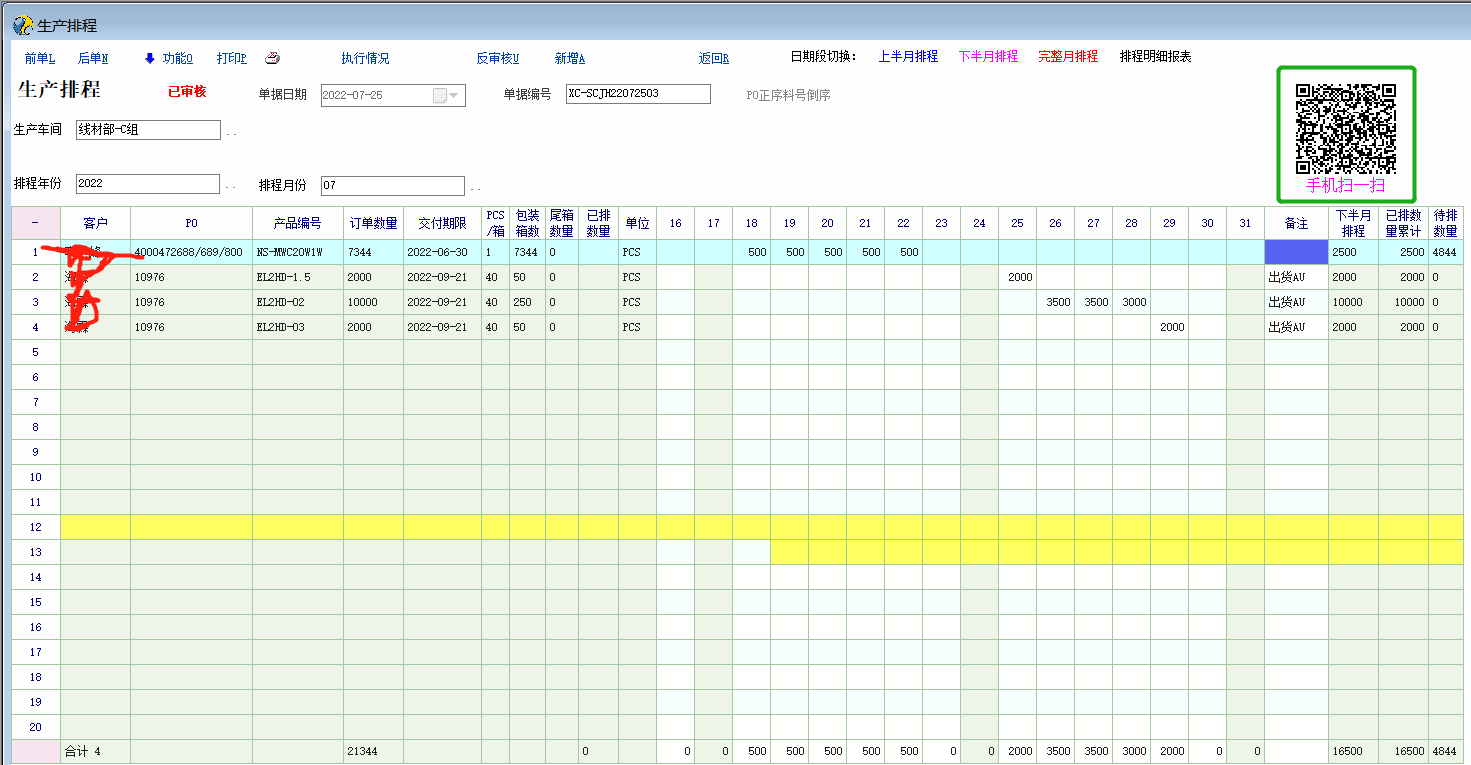Click the QR code image

[x=1345, y=128]
